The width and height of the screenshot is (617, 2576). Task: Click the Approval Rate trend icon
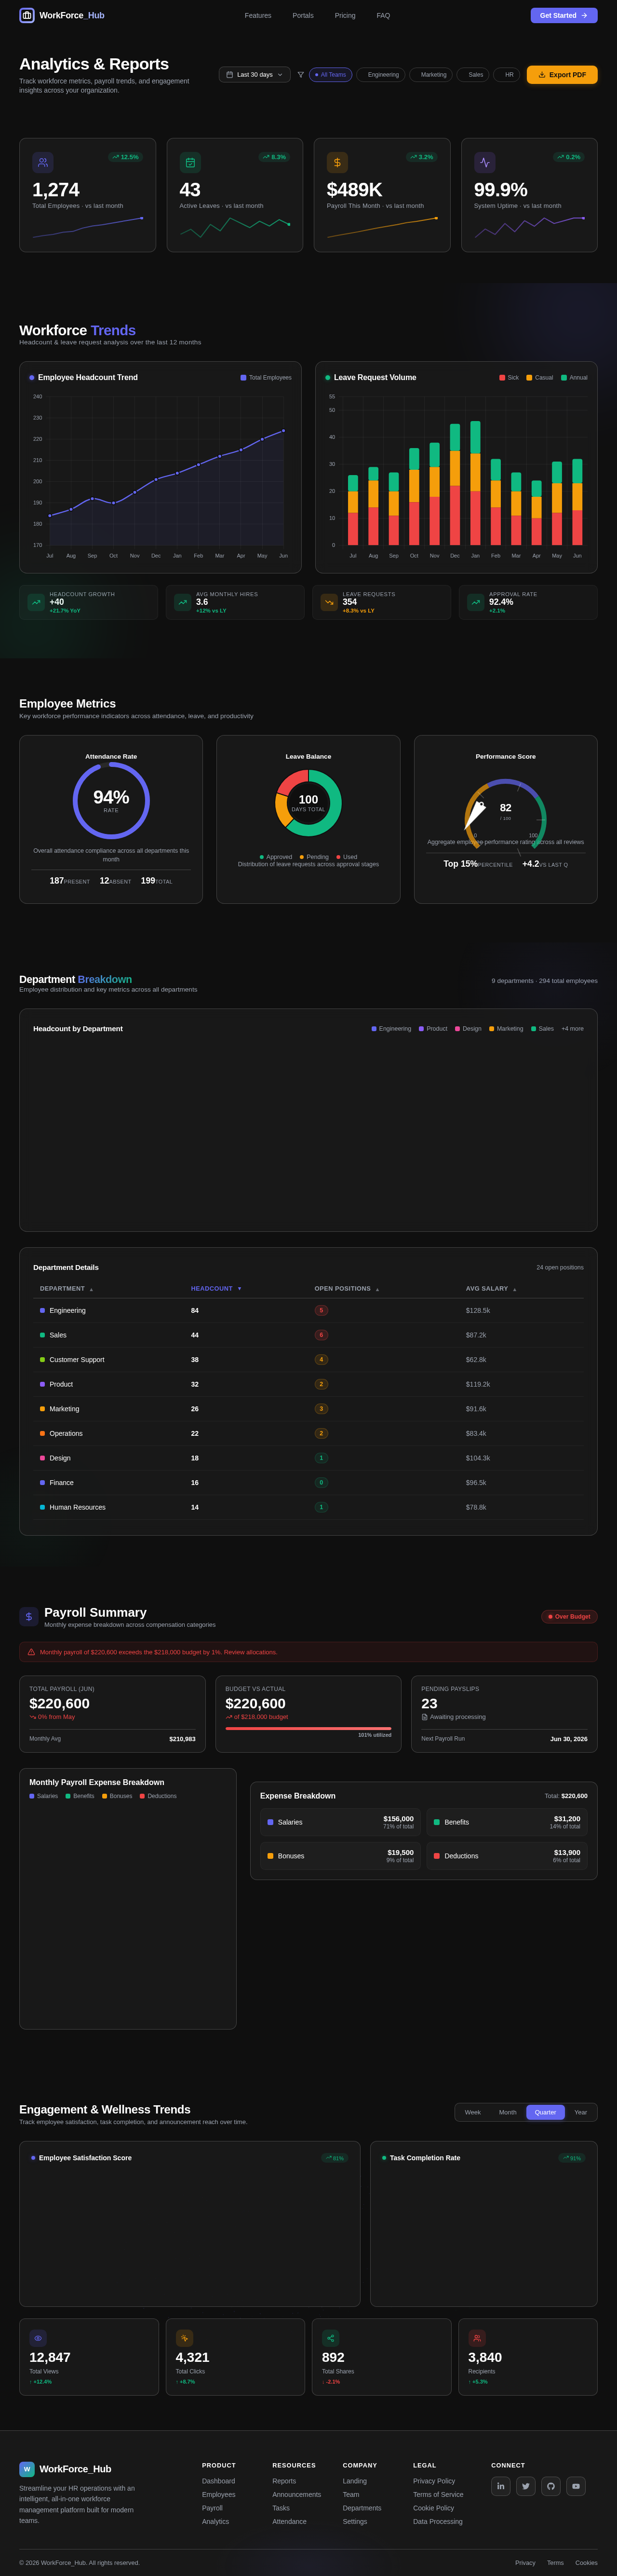[476, 602]
